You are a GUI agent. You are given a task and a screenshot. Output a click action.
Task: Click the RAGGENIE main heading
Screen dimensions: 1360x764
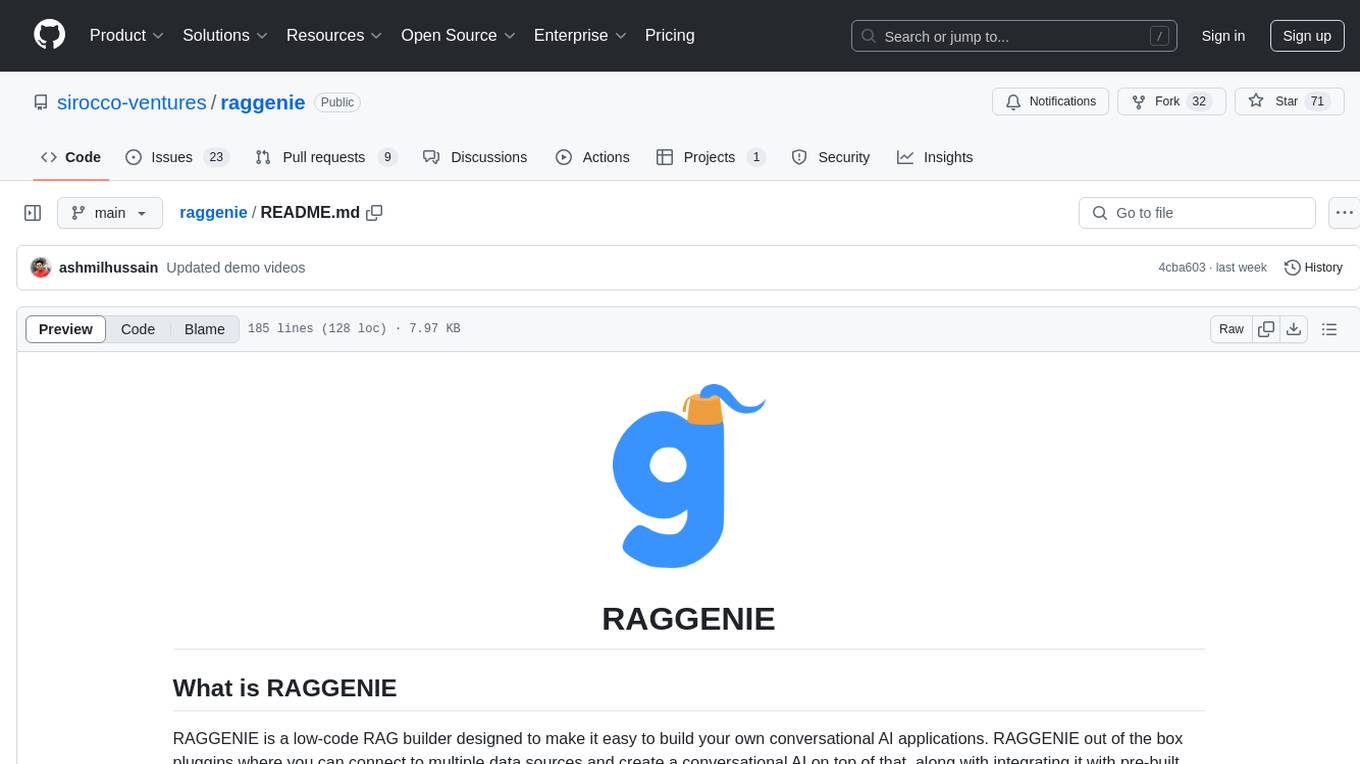point(689,619)
